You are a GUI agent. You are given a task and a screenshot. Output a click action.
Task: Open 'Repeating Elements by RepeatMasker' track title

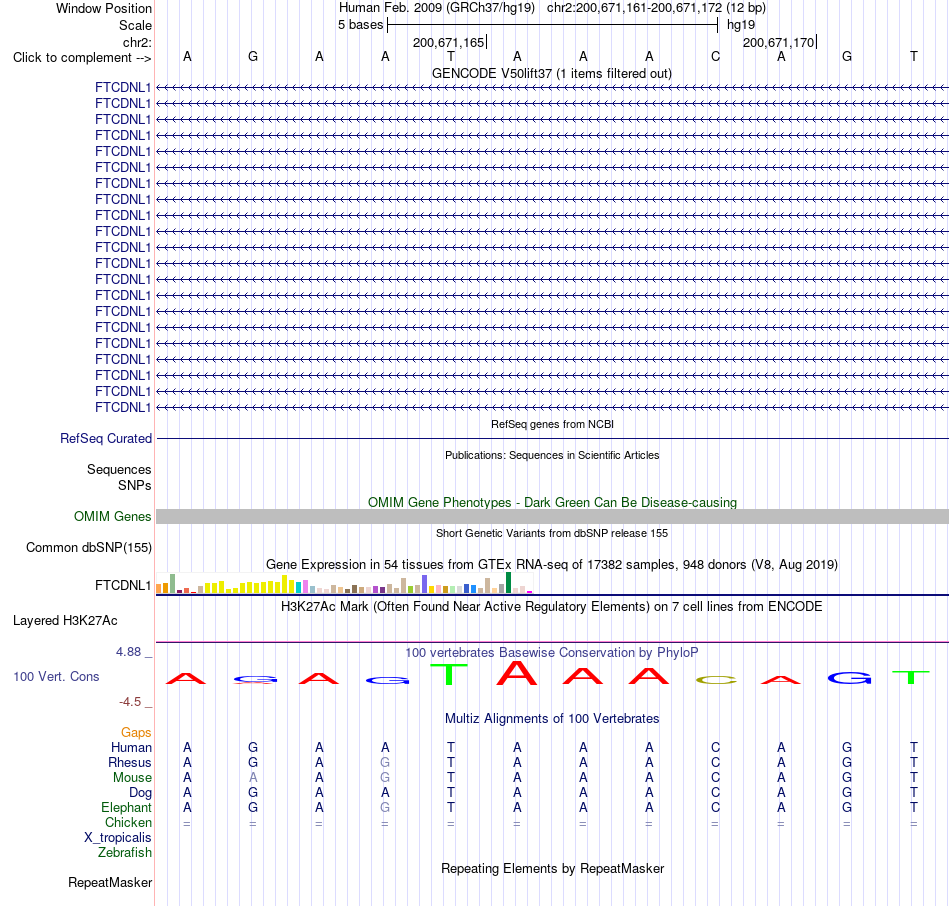(552, 869)
